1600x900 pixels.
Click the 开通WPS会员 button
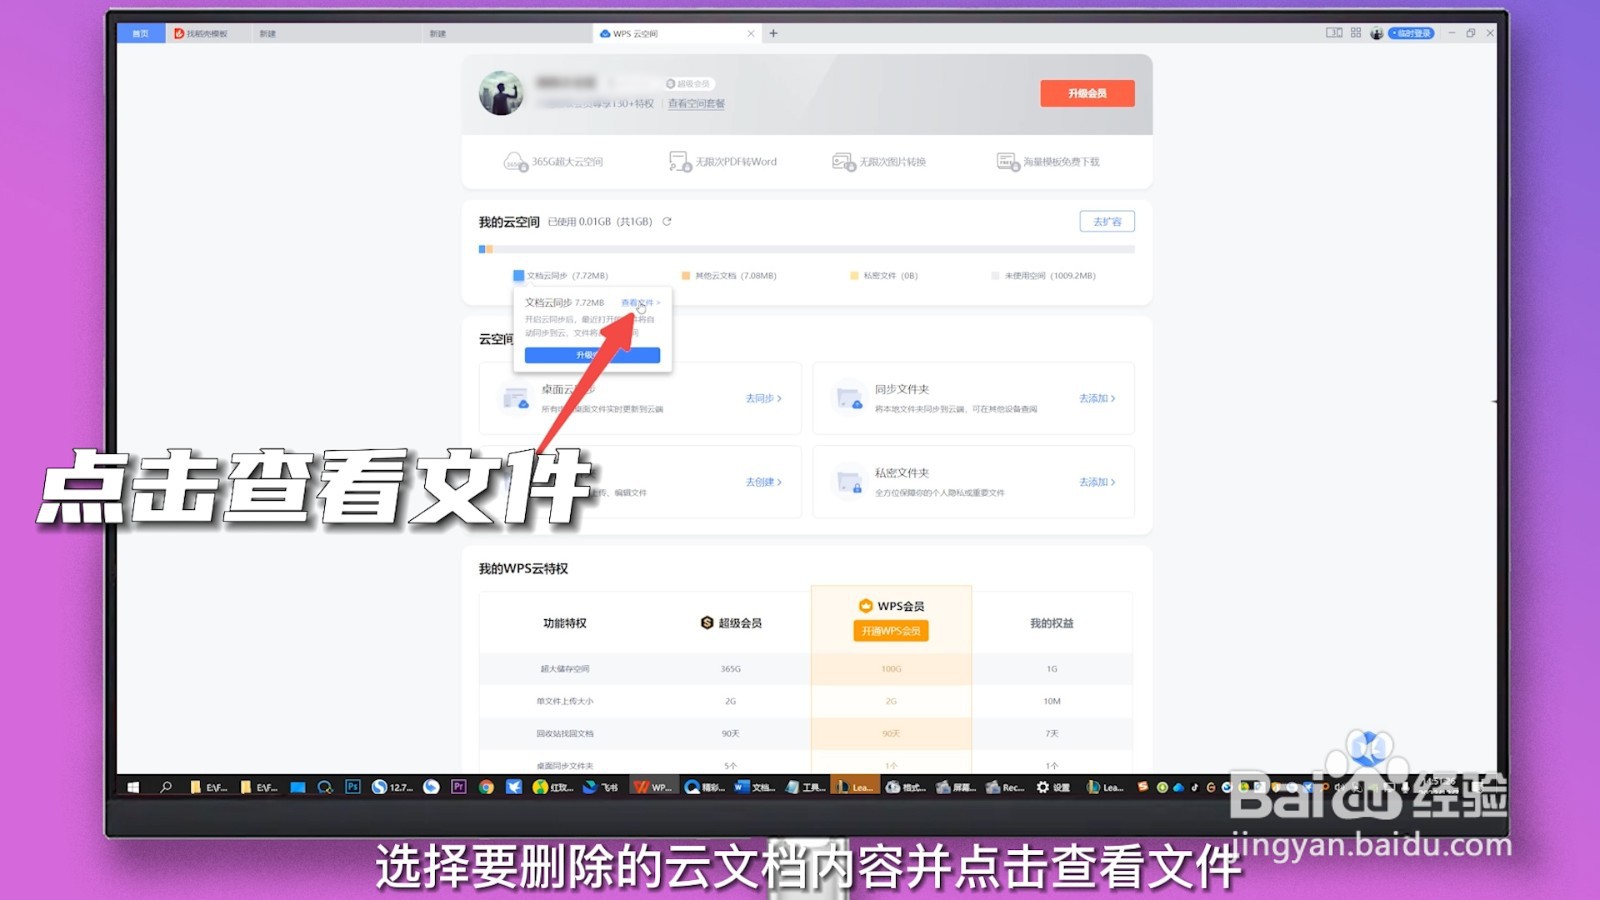tap(891, 631)
